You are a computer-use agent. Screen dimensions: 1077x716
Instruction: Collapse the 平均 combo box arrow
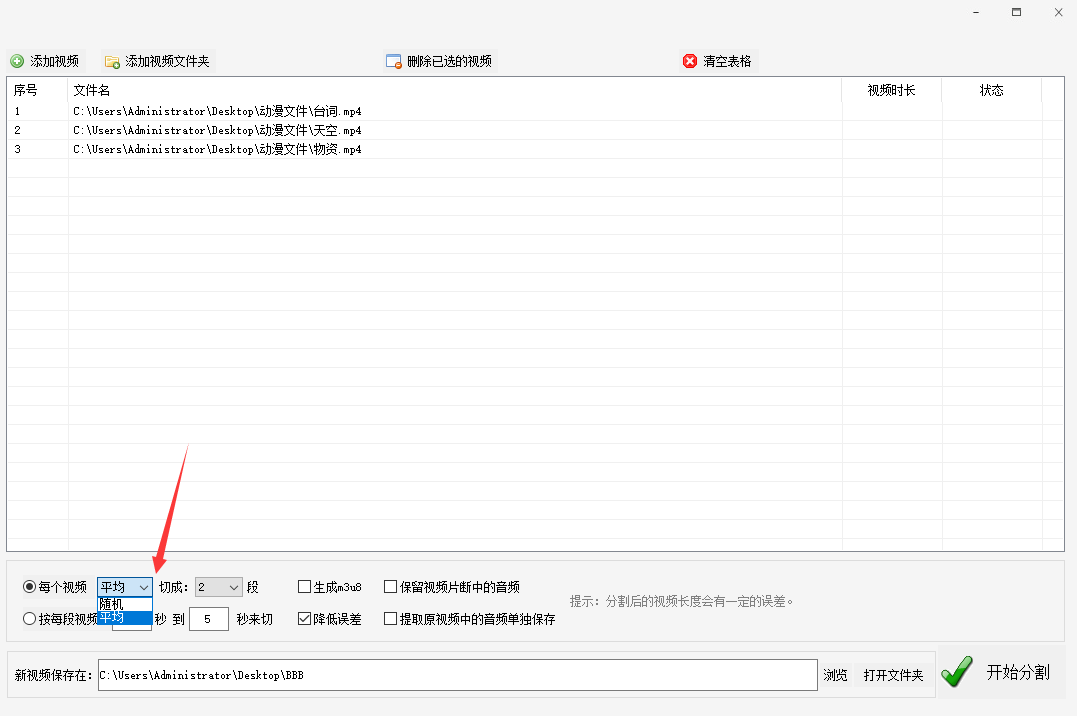[143, 587]
